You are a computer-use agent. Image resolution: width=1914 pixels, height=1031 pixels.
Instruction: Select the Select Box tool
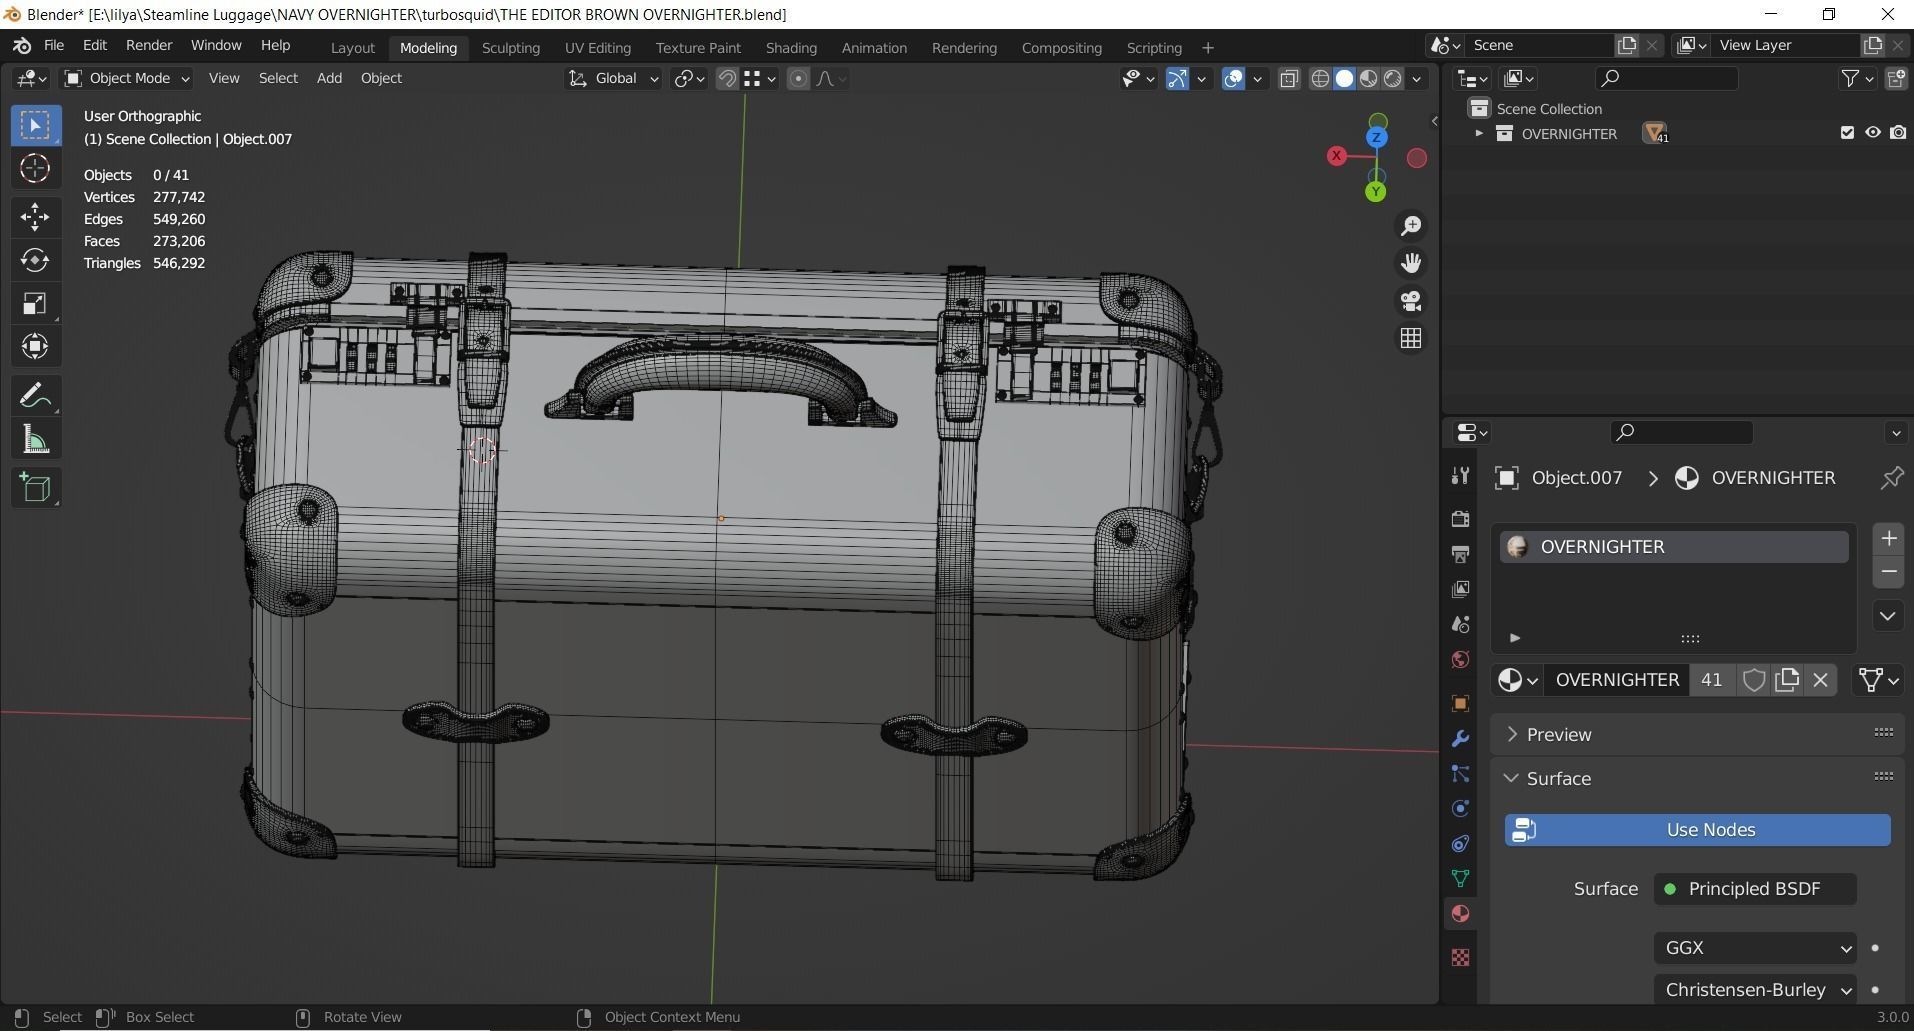(35, 125)
